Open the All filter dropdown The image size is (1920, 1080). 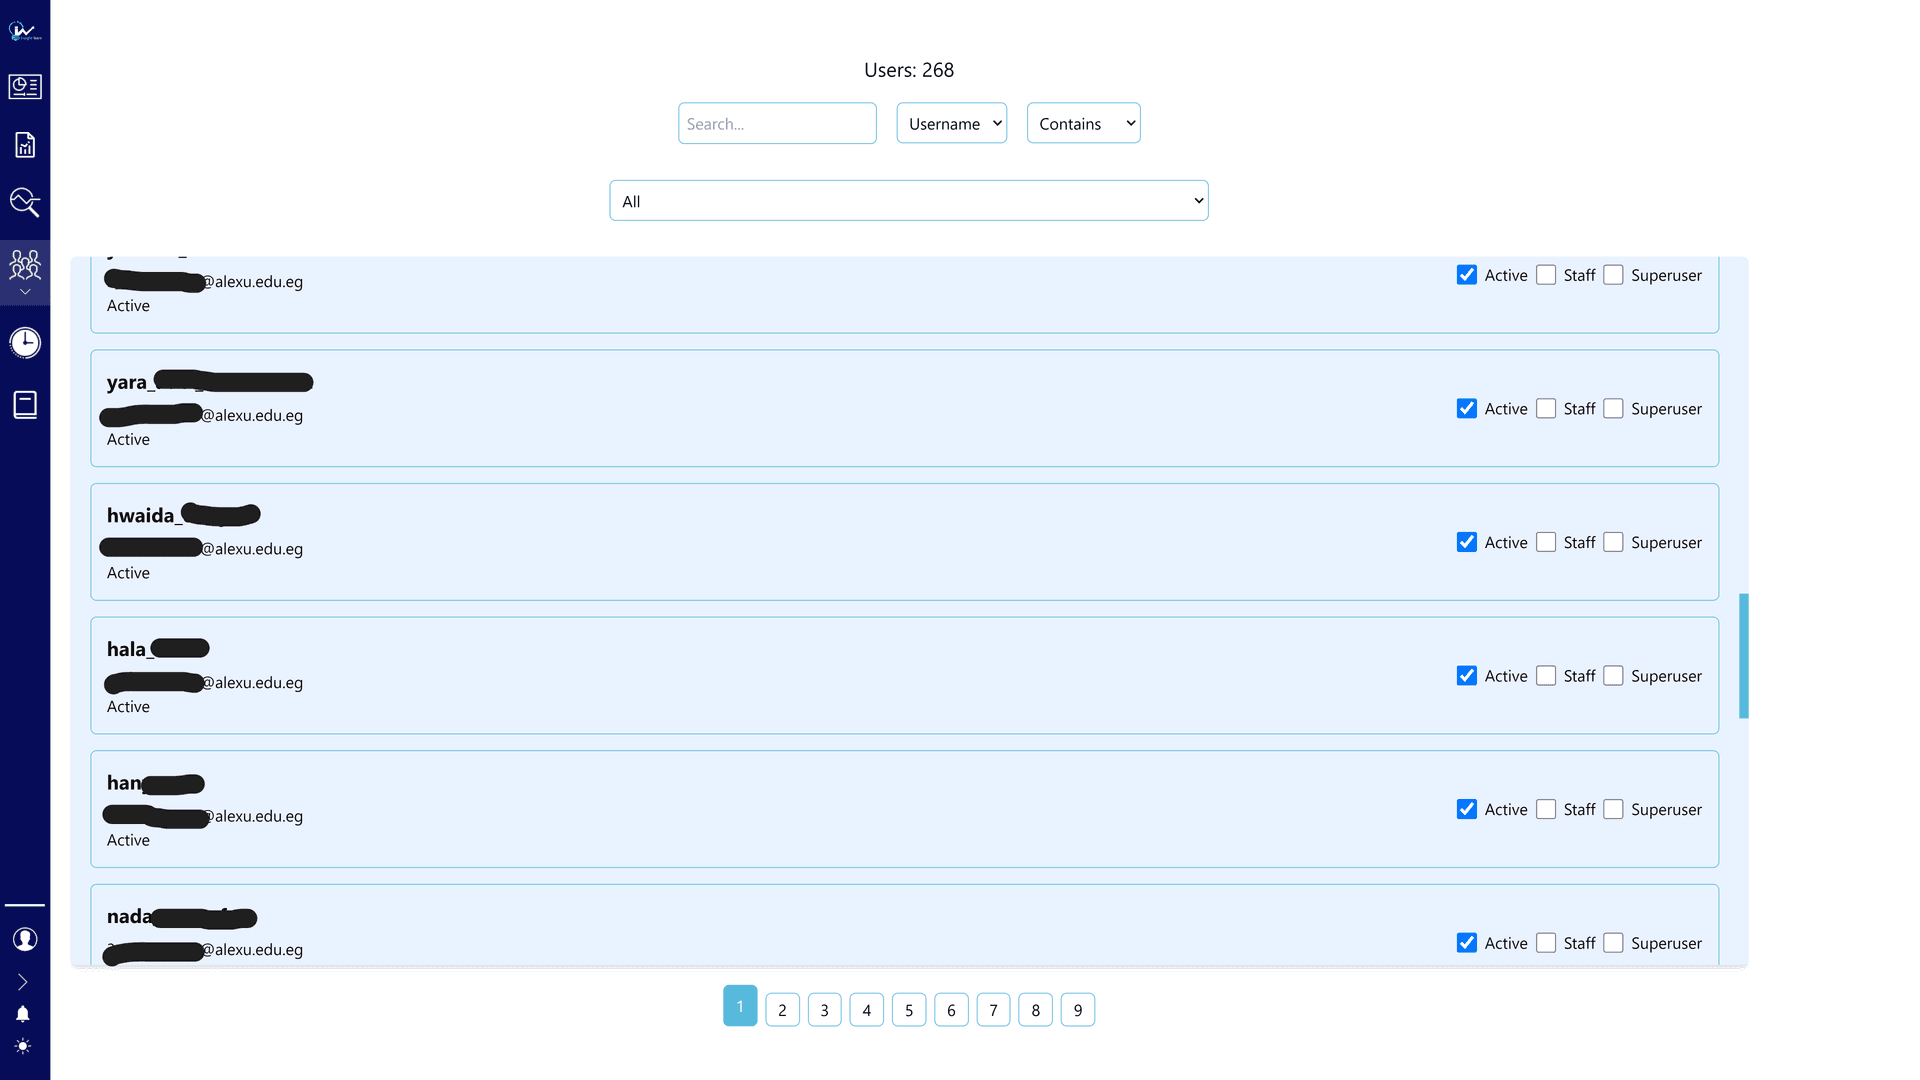coord(908,201)
